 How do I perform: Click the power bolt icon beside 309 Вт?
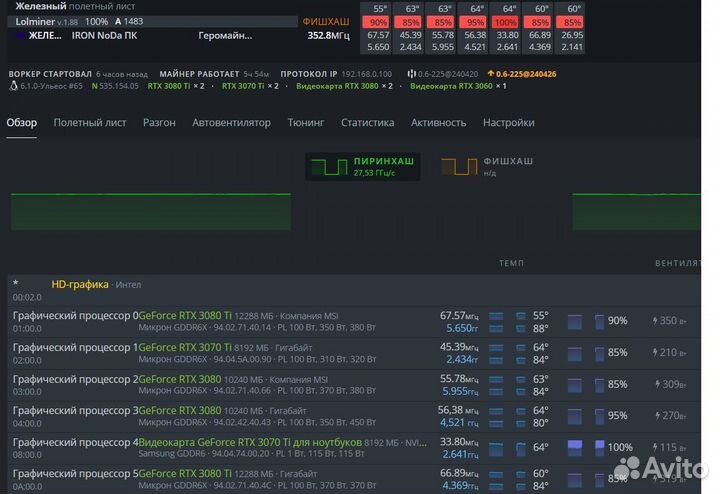(658, 384)
